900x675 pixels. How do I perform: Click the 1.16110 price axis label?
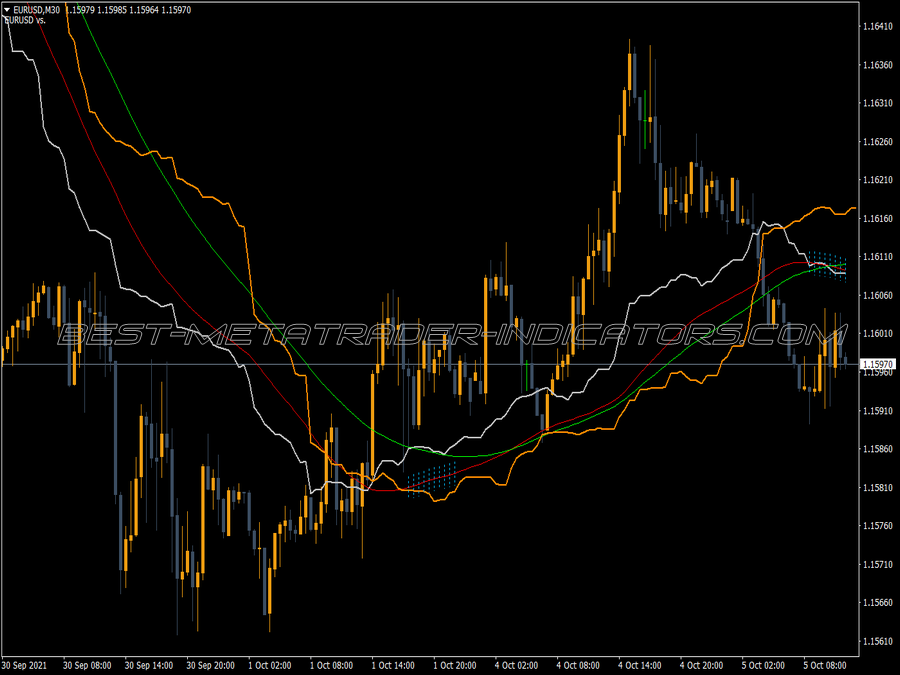pos(878,257)
